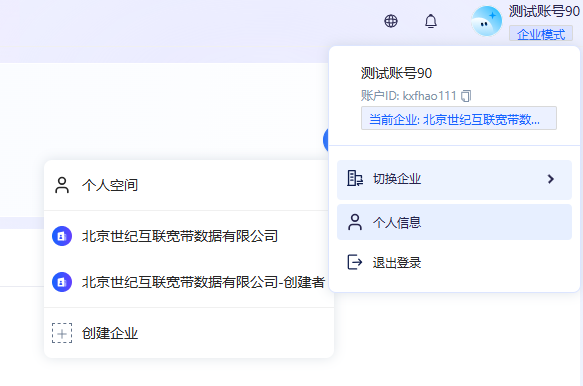Click the panel name 测试账号90

(396, 73)
